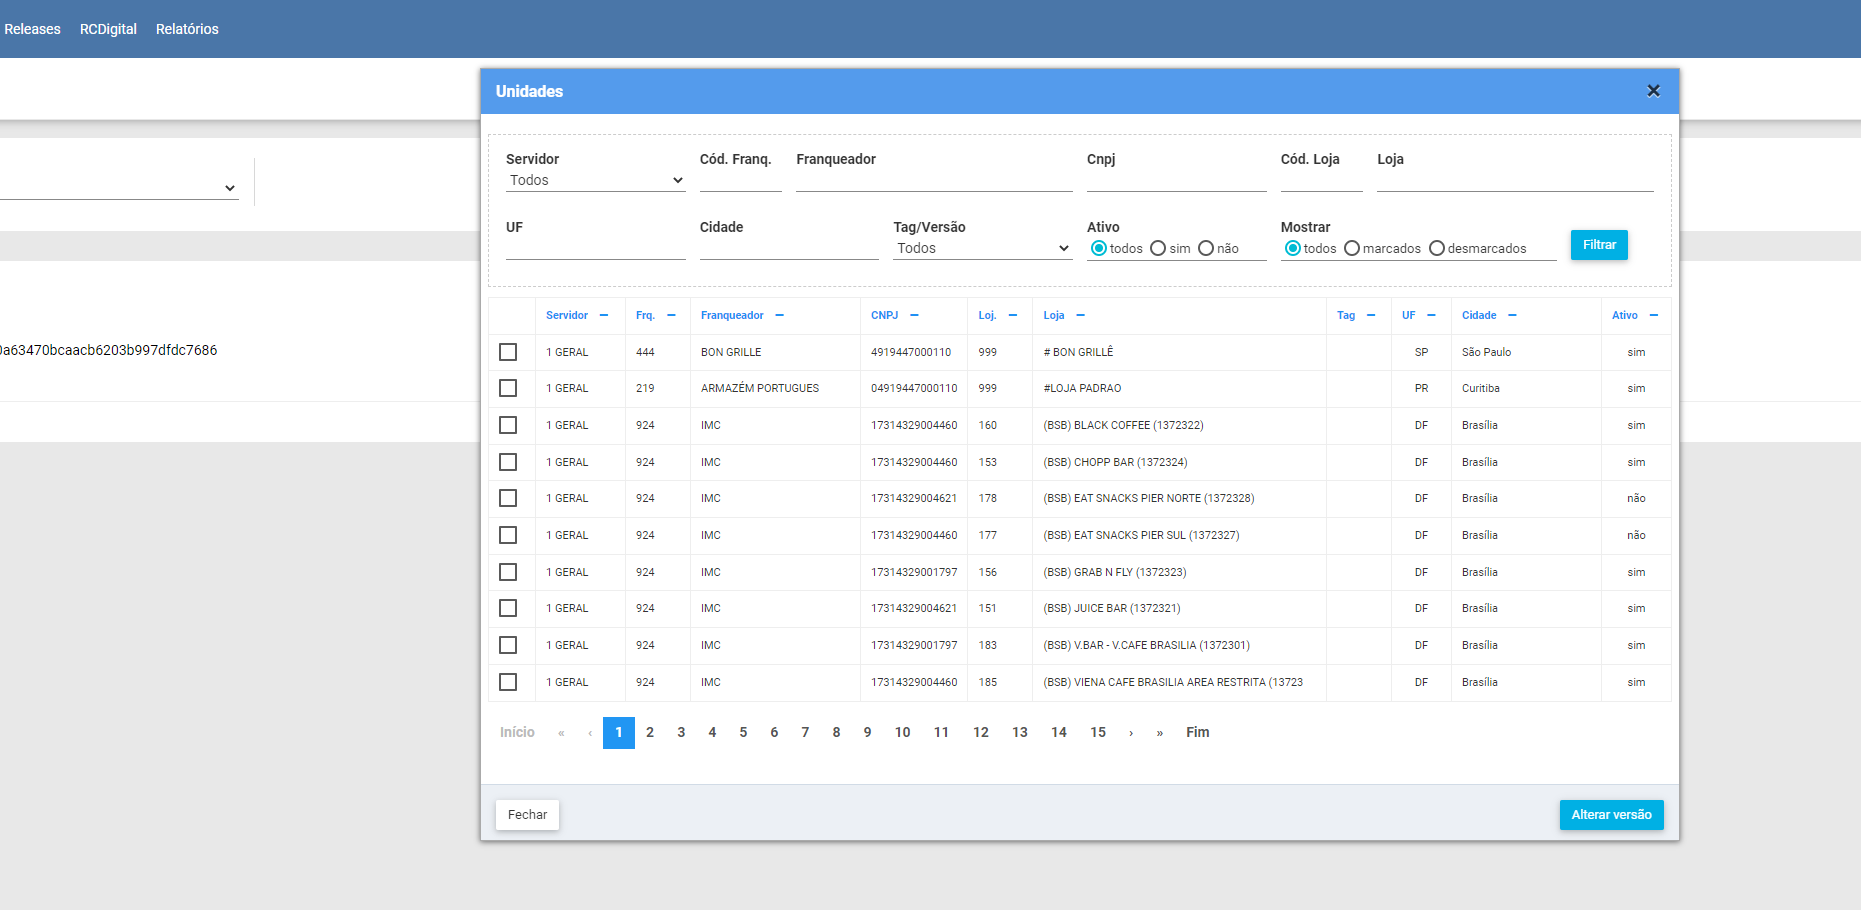Close the Unidades dialog with X icon

tap(1653, 91)
